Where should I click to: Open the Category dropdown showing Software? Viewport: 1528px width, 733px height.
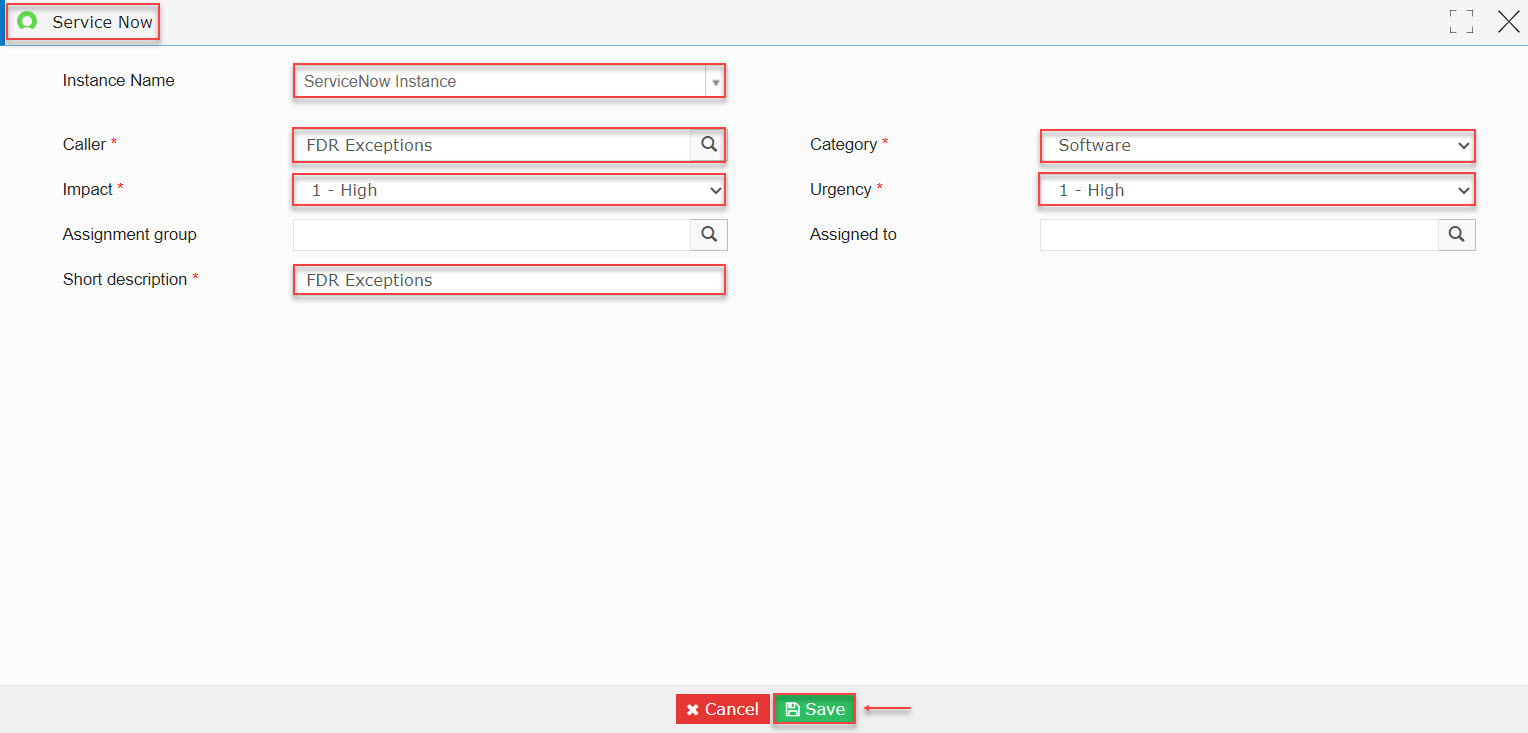coord(1257,145)
